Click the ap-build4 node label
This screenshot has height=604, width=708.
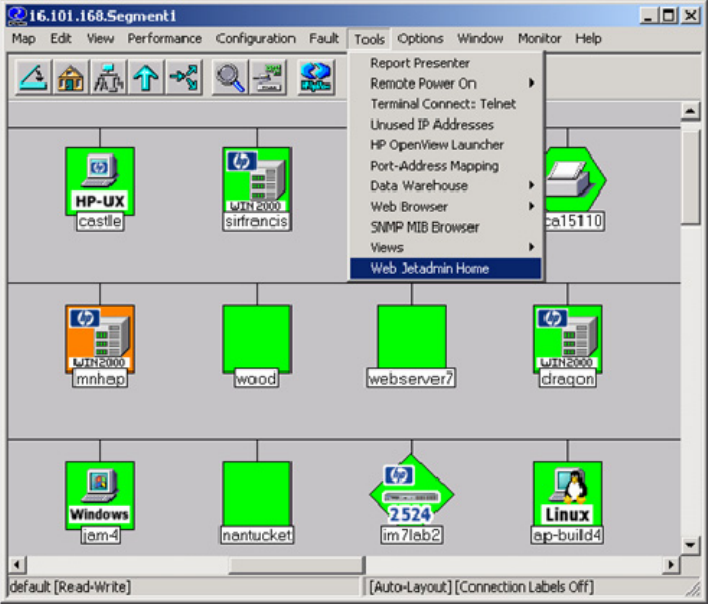pos(567,535)
